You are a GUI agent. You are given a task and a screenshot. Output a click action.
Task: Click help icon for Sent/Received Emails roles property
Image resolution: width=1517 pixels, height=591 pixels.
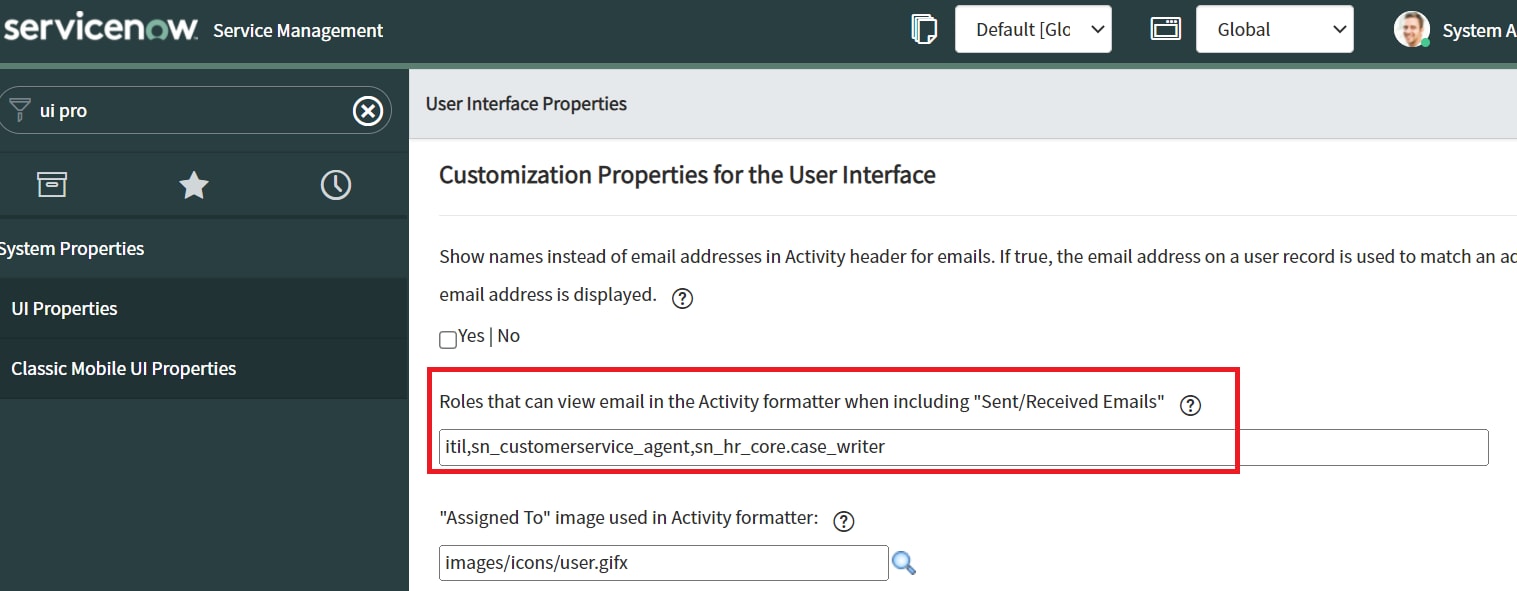tap(1190, 405)
